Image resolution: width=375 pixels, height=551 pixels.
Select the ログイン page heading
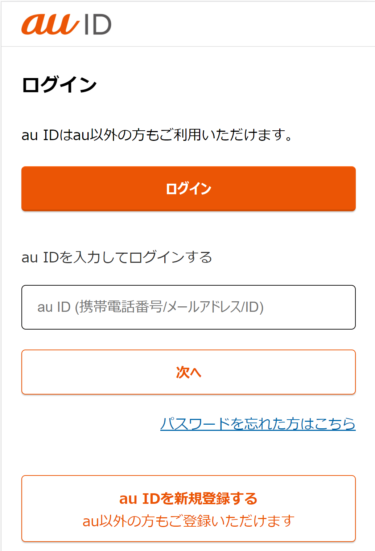(x=59, y=85)
